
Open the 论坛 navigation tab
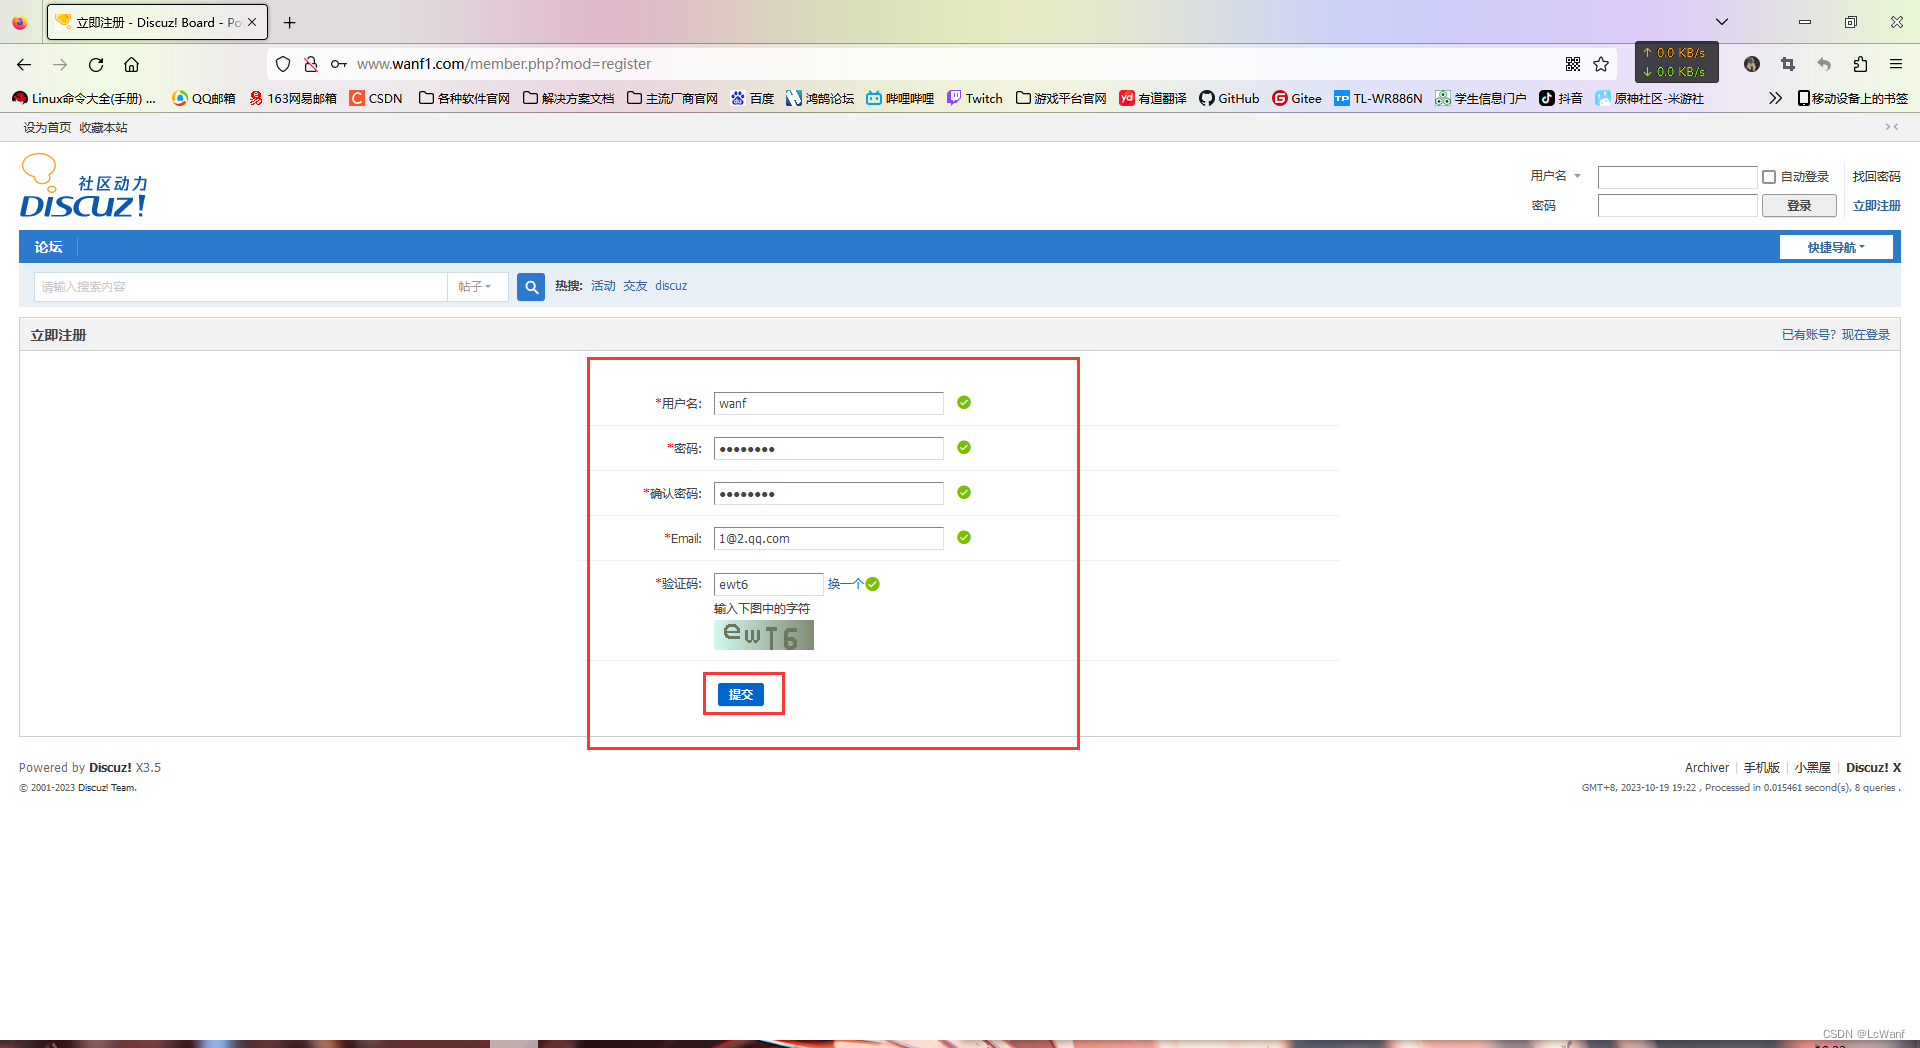click(x=48, y=247)
